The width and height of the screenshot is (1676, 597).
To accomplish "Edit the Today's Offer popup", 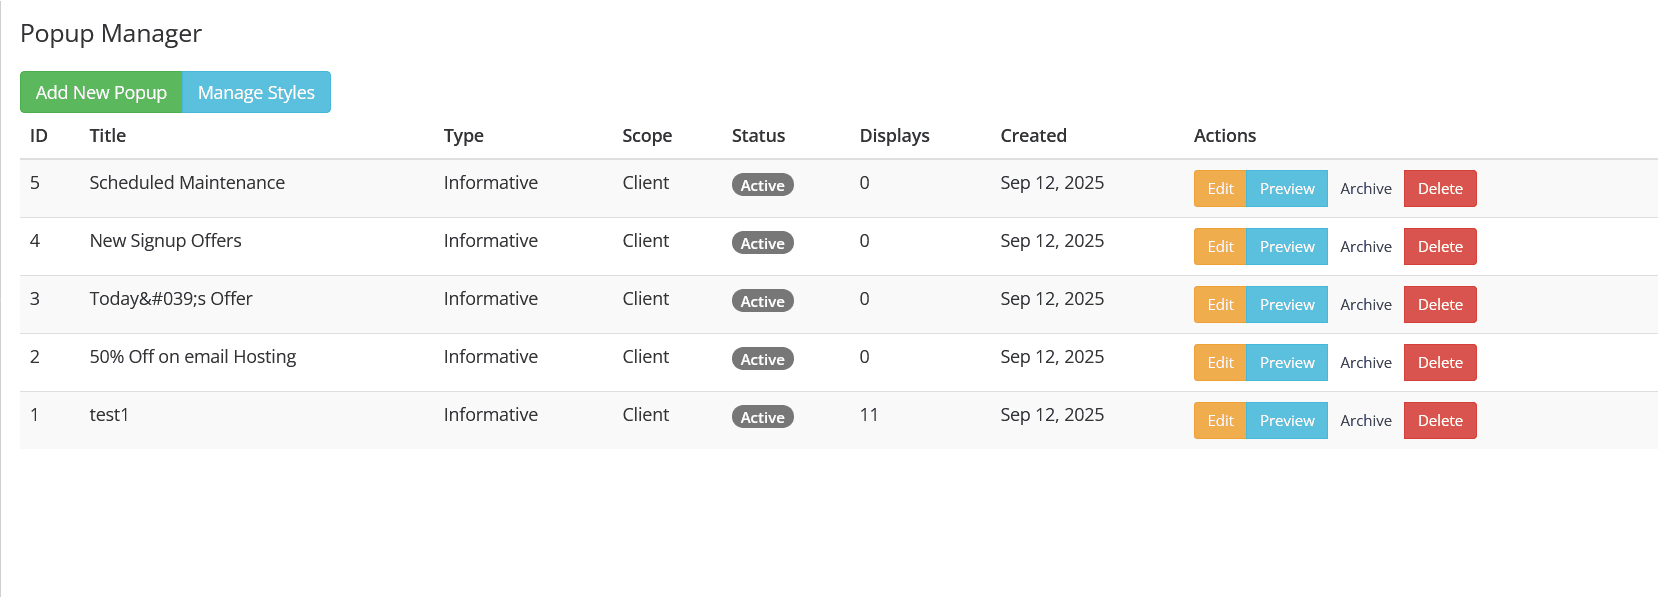I will coord(1220,305).
